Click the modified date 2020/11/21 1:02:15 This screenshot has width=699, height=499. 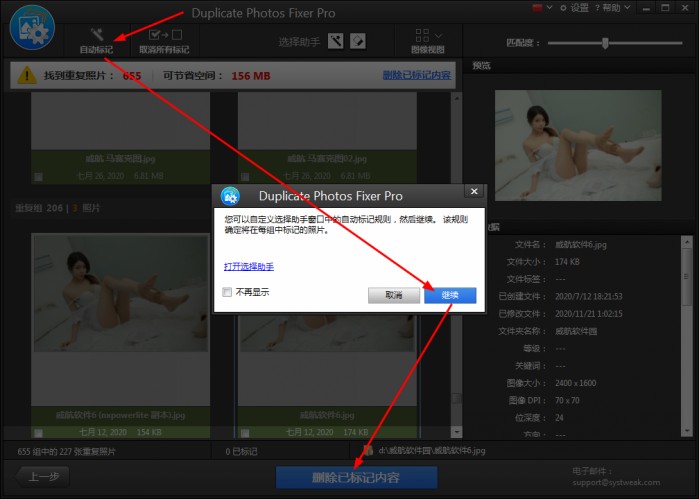click(588, 314)
